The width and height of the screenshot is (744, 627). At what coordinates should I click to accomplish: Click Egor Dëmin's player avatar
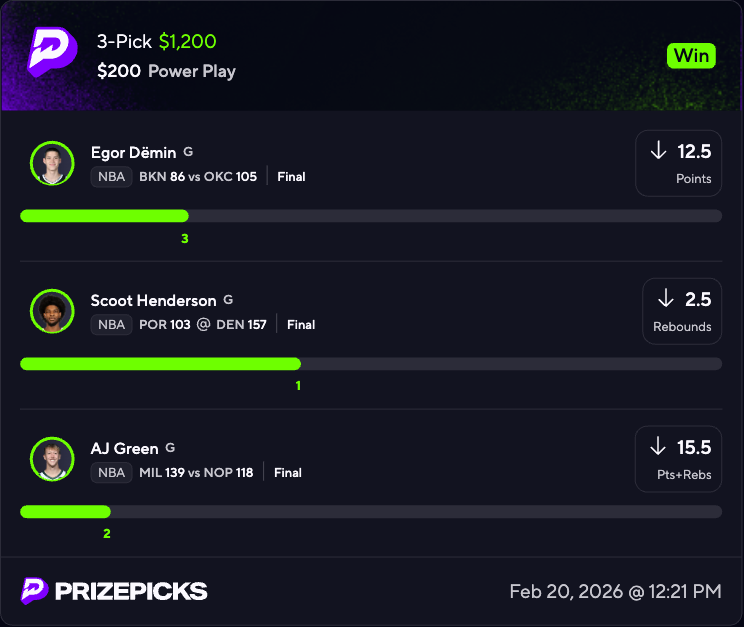click(x=52, y=163)
